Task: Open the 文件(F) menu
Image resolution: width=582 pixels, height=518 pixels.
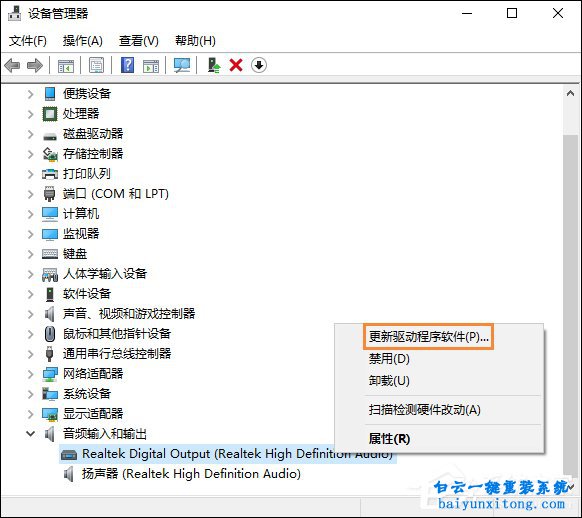Action: [27, 41]
